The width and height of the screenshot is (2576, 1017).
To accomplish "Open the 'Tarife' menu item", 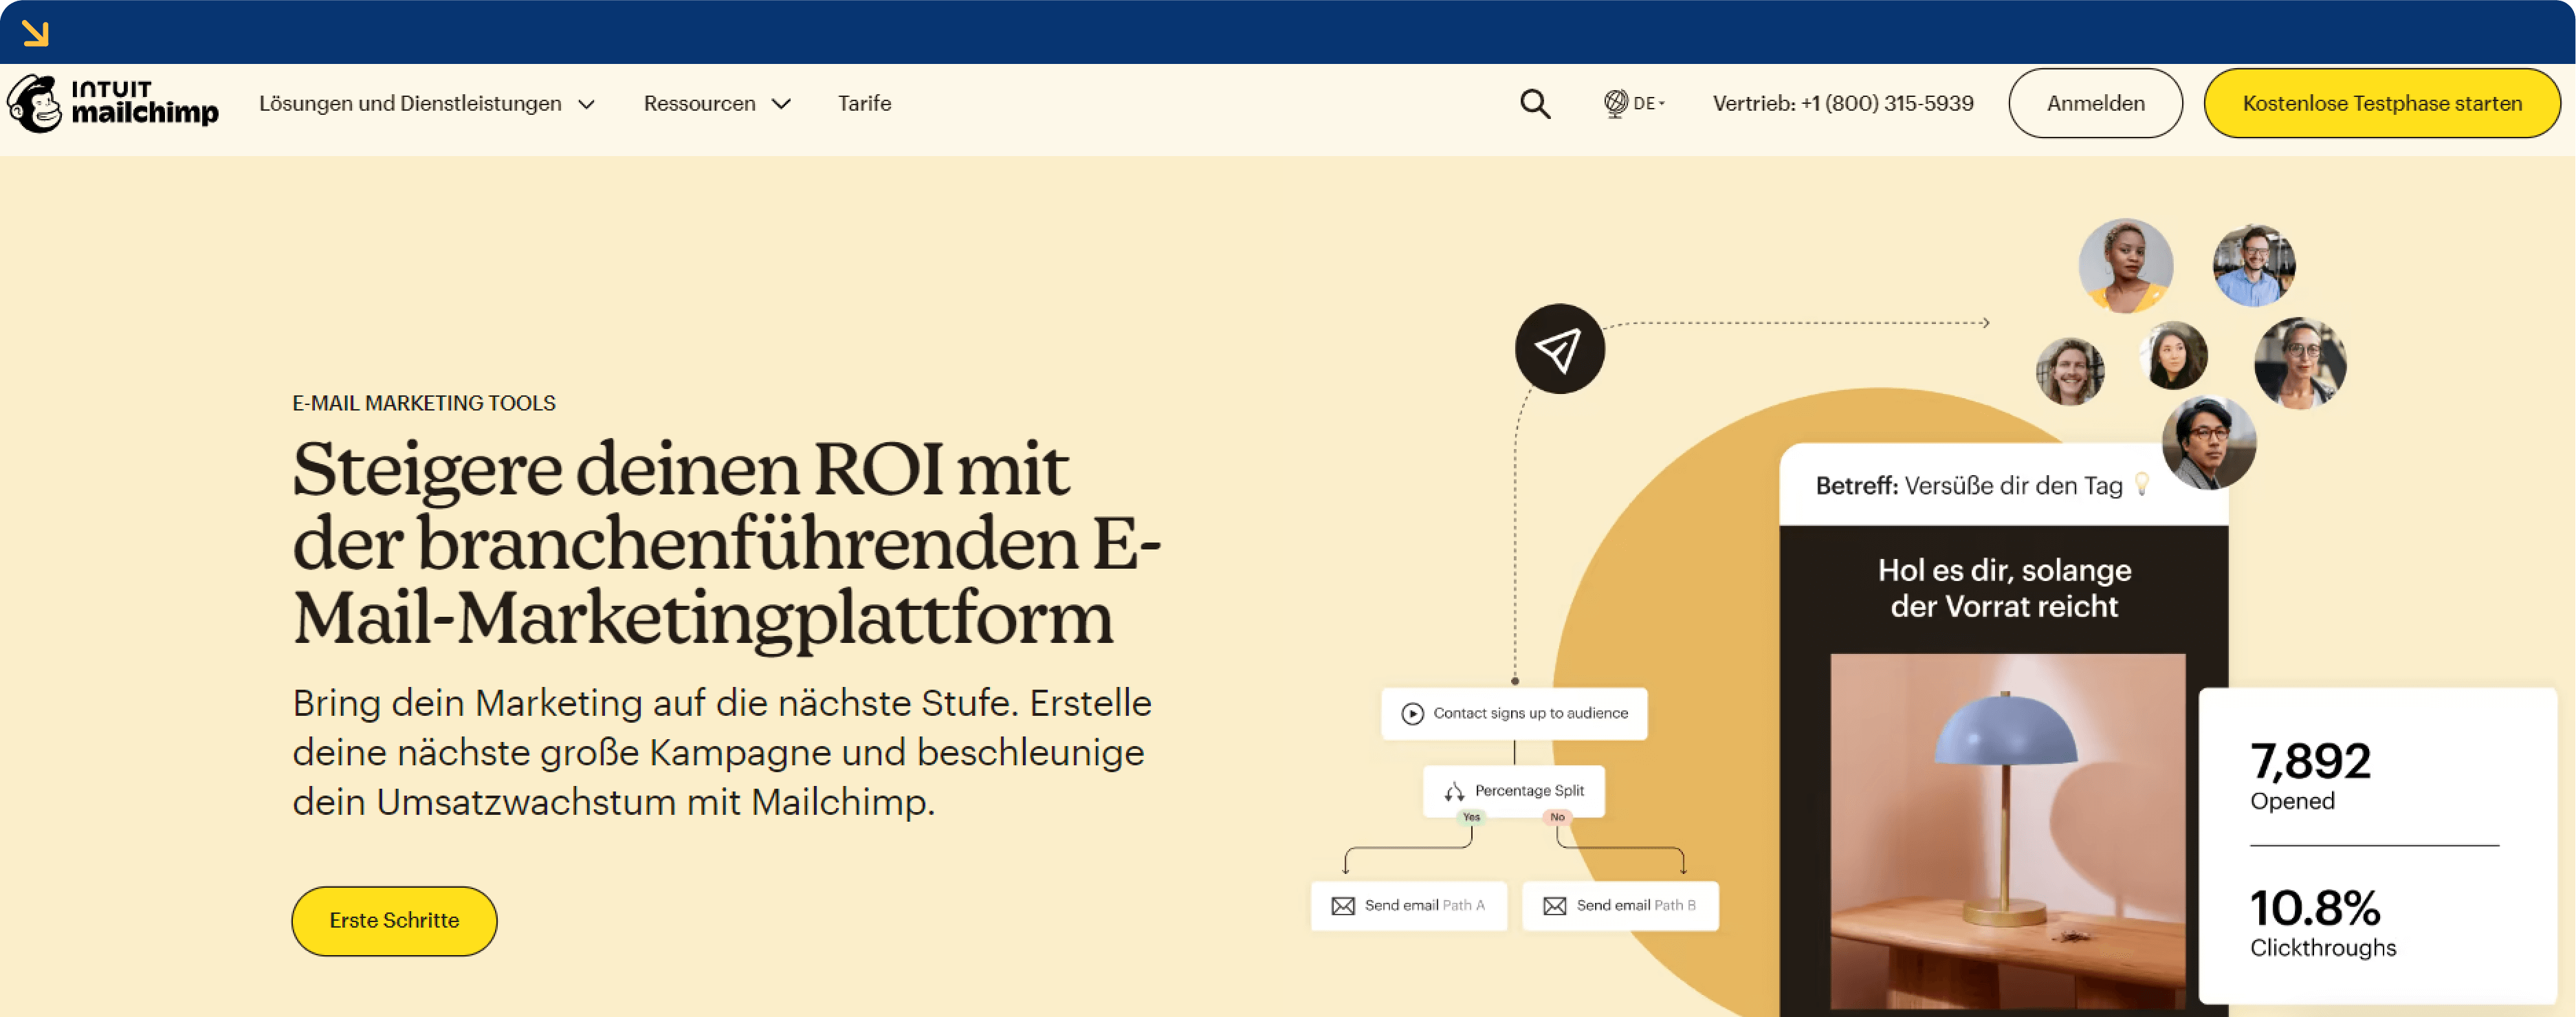I will [x=864, y=103].
